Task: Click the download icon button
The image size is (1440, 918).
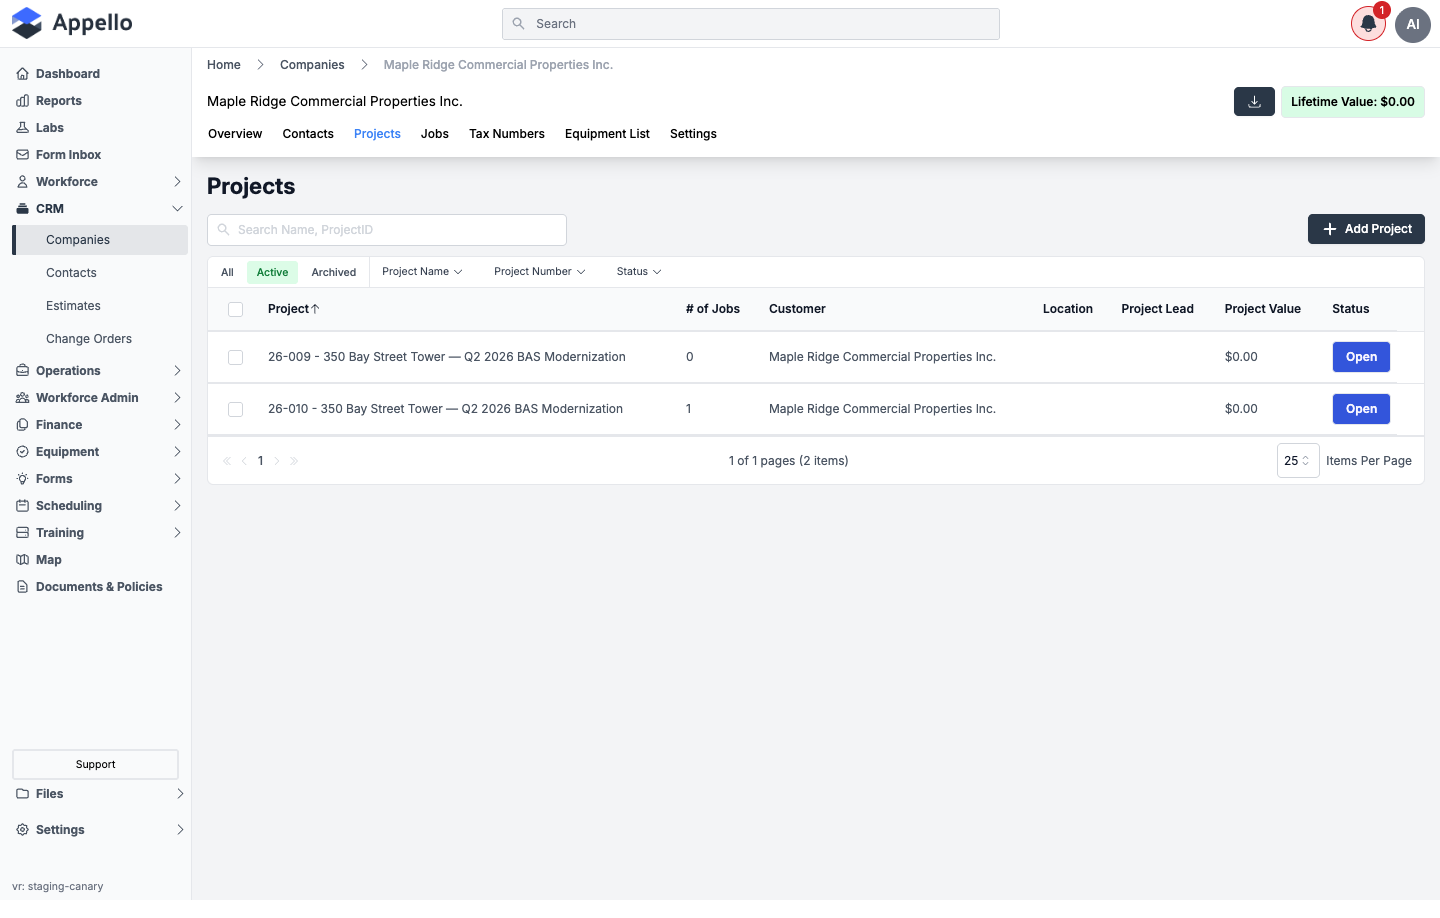Action: pyautogui.click(x=1254, y=102)
